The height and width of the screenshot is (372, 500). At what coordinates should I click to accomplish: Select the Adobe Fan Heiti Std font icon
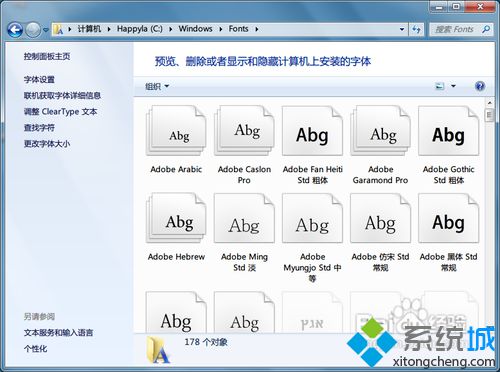pyautogui.click(x=312, y=131)
